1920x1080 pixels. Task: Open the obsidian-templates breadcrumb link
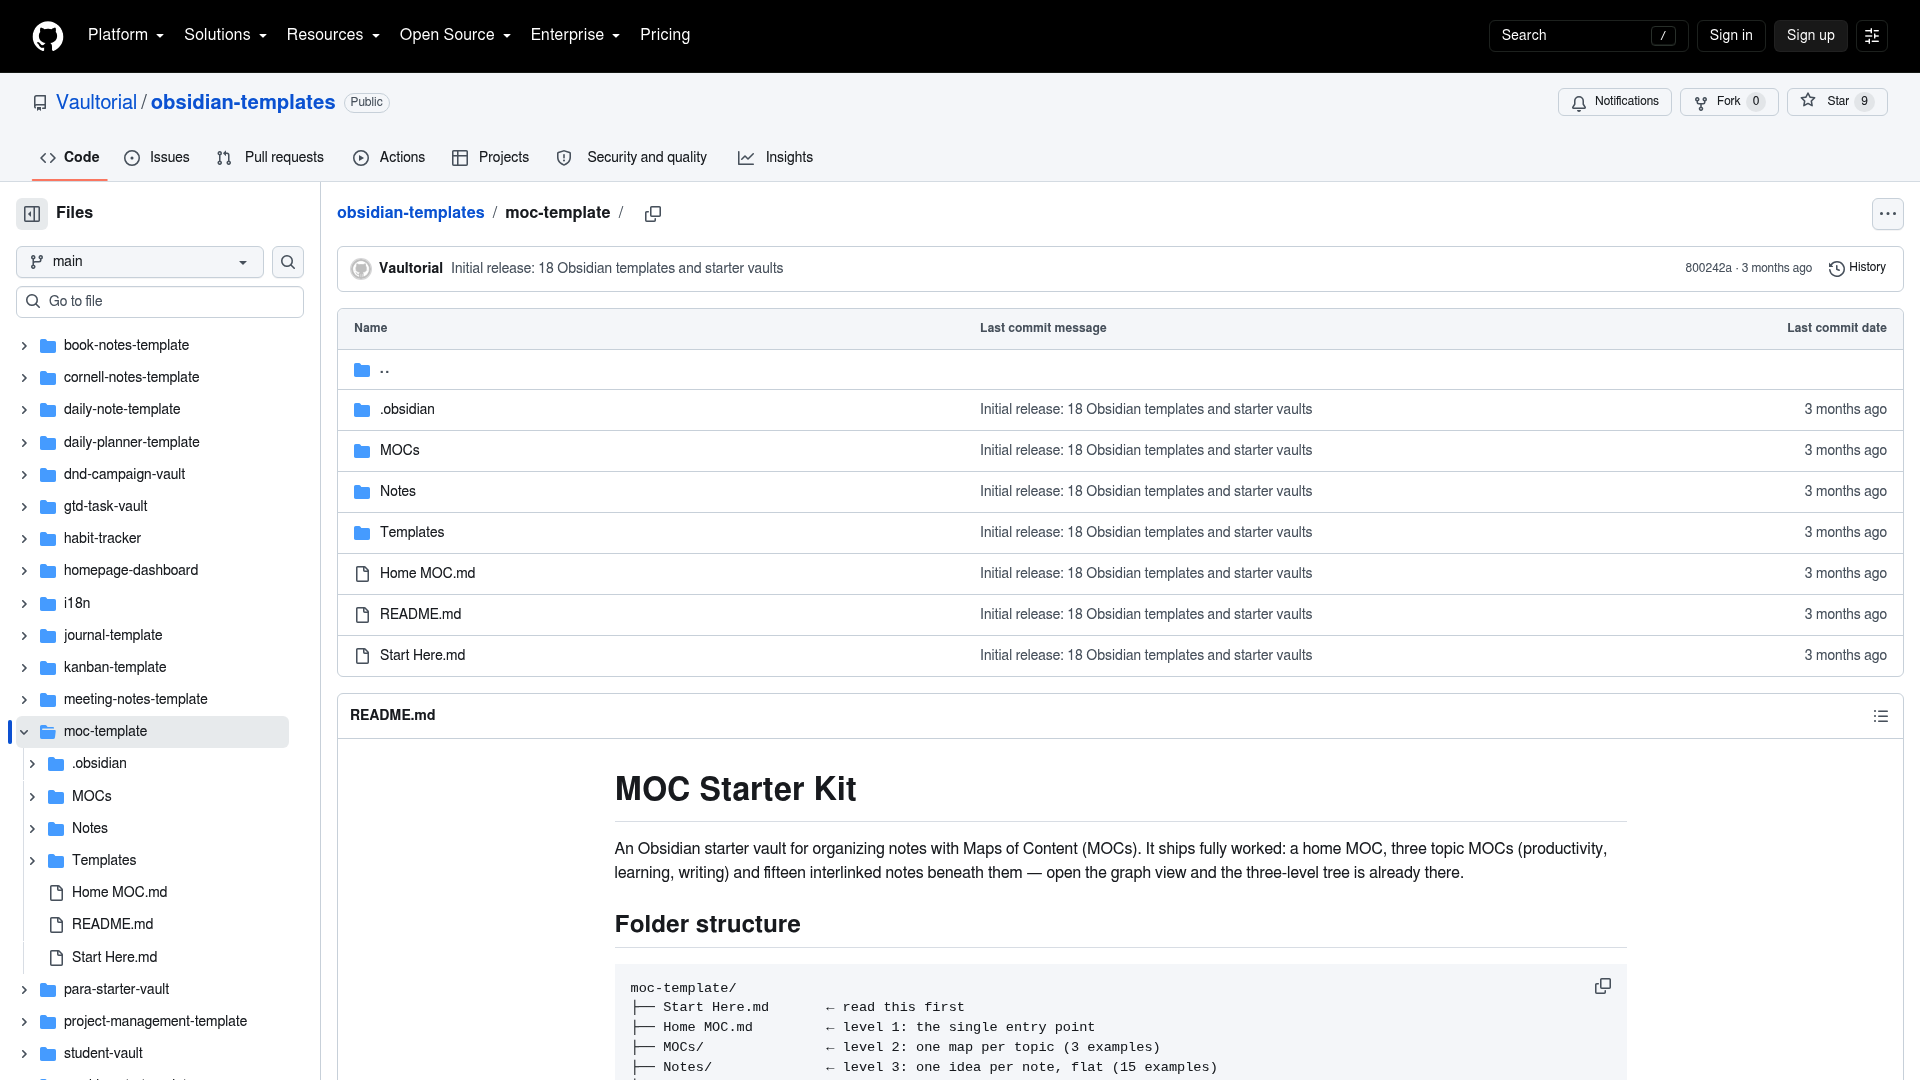[410, 213]
